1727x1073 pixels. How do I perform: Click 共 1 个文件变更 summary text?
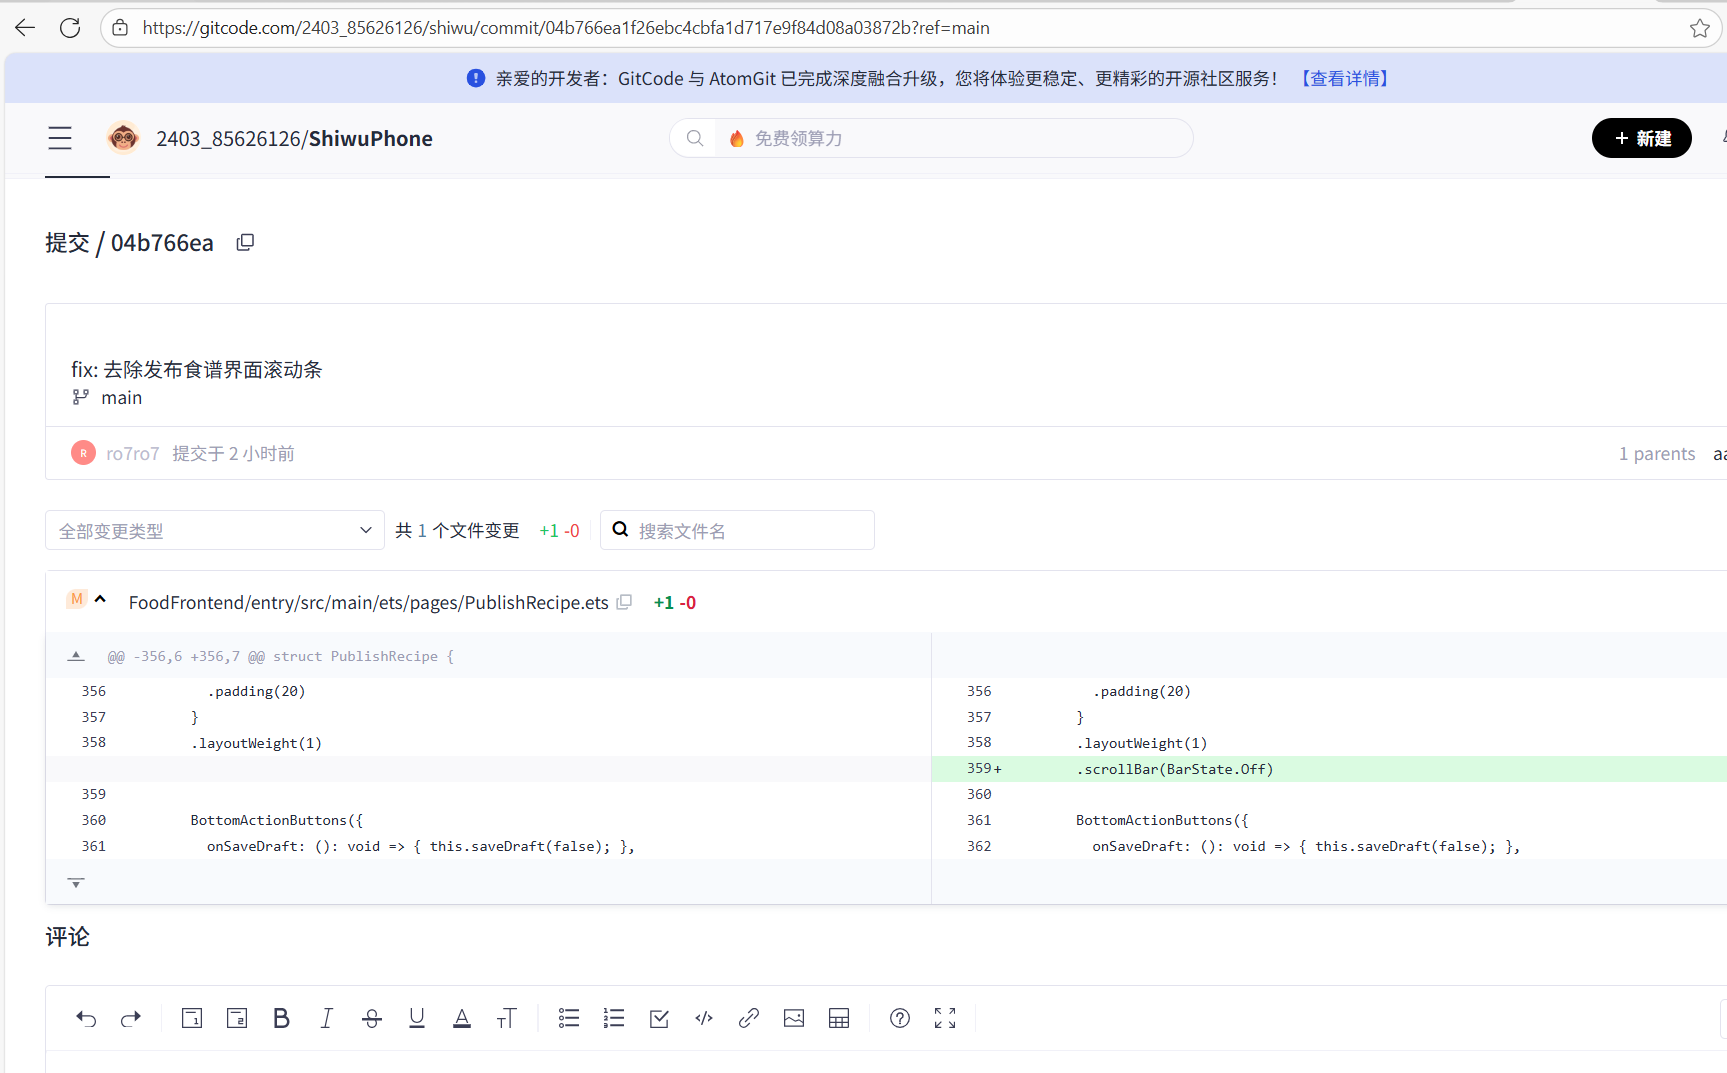[x=457, y=530]
